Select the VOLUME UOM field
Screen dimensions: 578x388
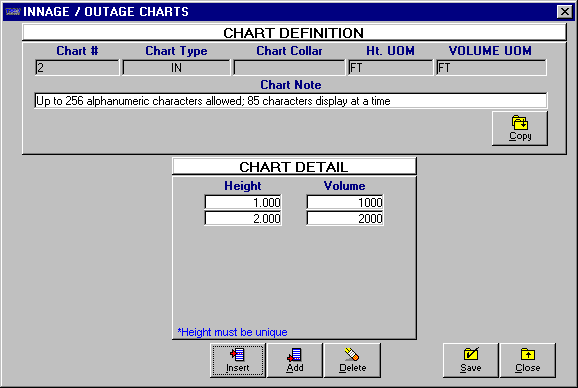pos(491,68)
